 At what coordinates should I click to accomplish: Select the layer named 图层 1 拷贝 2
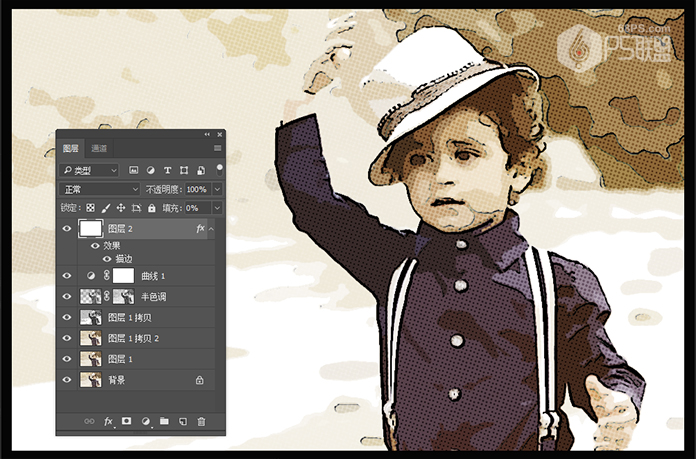pyautogui.click(x=133, y=338)
